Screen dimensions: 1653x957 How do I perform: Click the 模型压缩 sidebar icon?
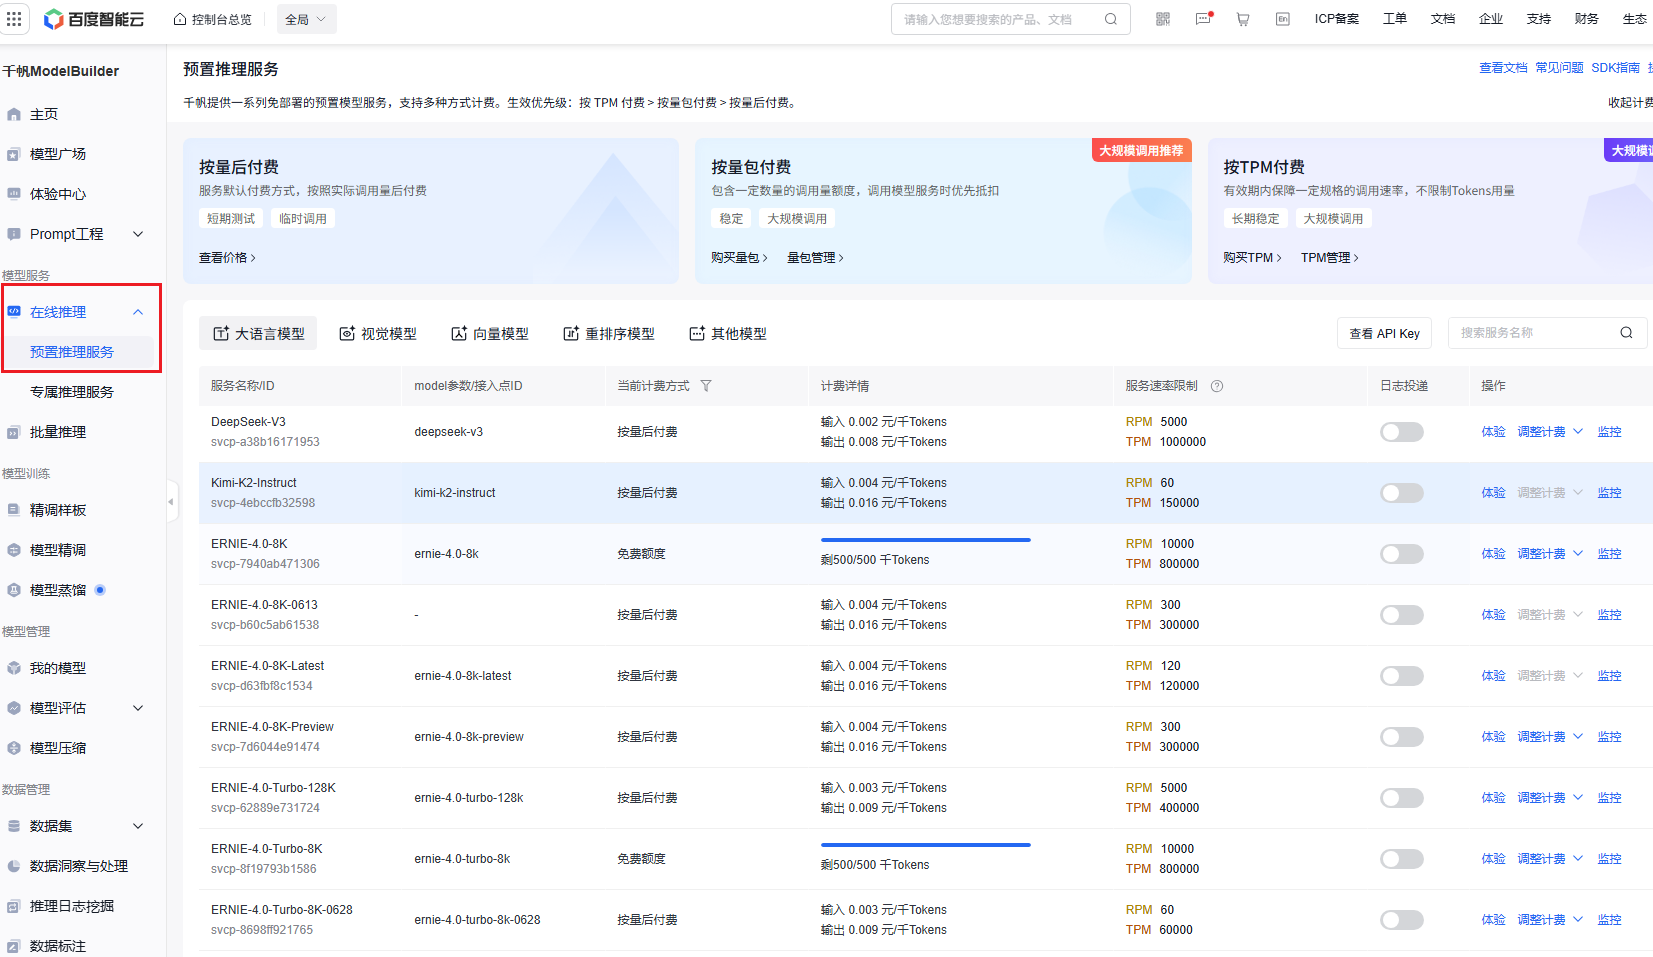(x=14, y=748)
